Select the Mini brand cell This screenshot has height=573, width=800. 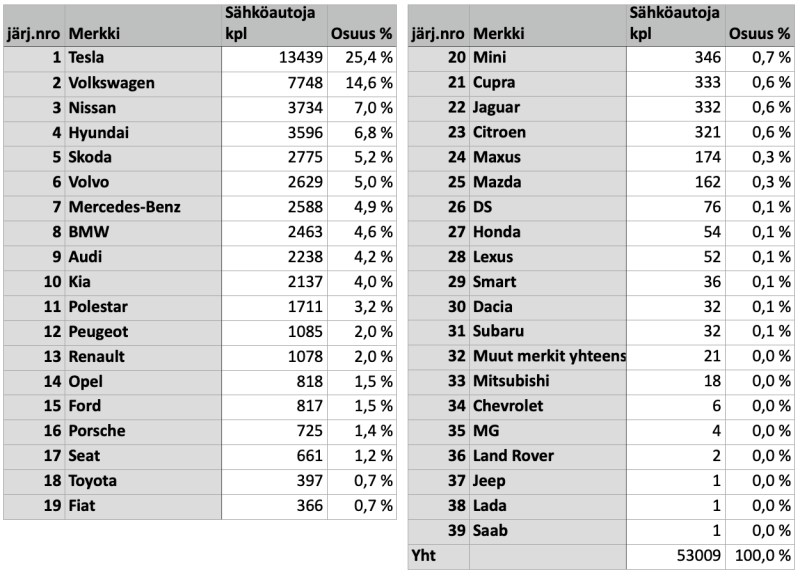point(490,58)
